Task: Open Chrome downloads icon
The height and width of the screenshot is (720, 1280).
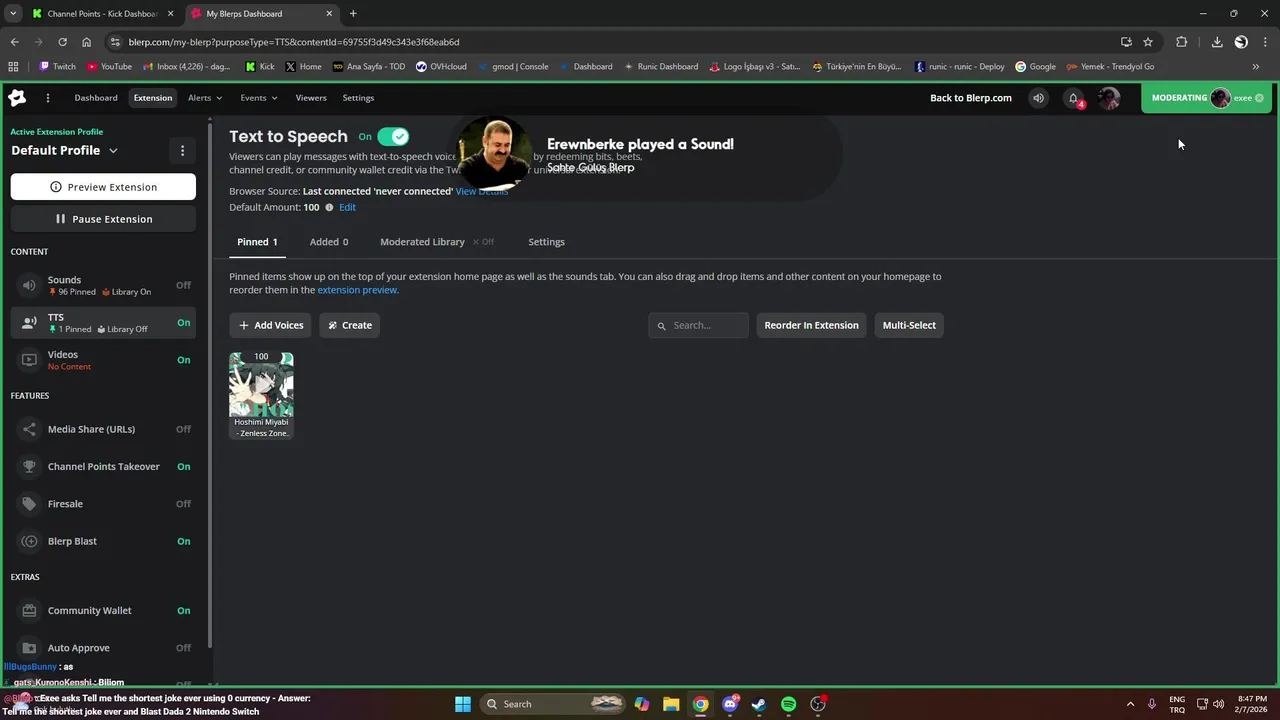Action: (1217, 42)
